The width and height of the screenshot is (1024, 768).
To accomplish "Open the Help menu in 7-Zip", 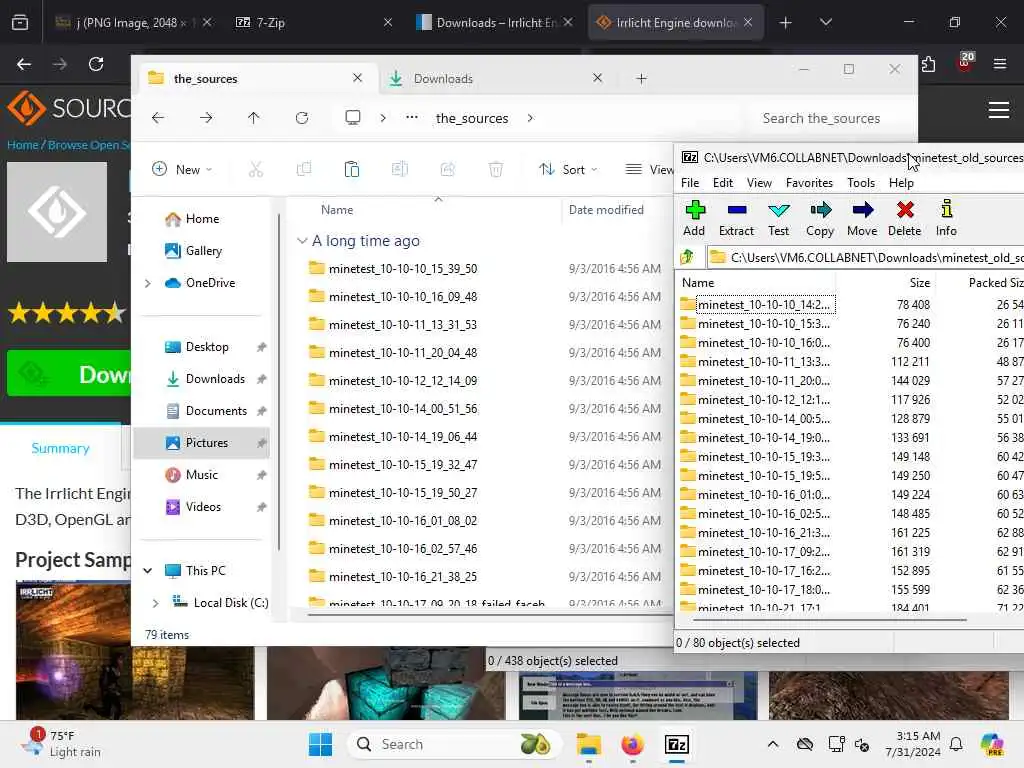I will pos(901,183).
